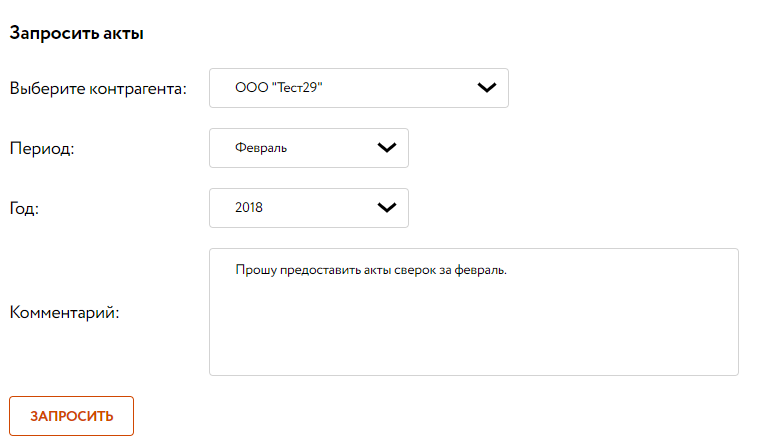Expand the Период dropdown
This screenshot has height=438, width=770.
(x=309, y=148)
